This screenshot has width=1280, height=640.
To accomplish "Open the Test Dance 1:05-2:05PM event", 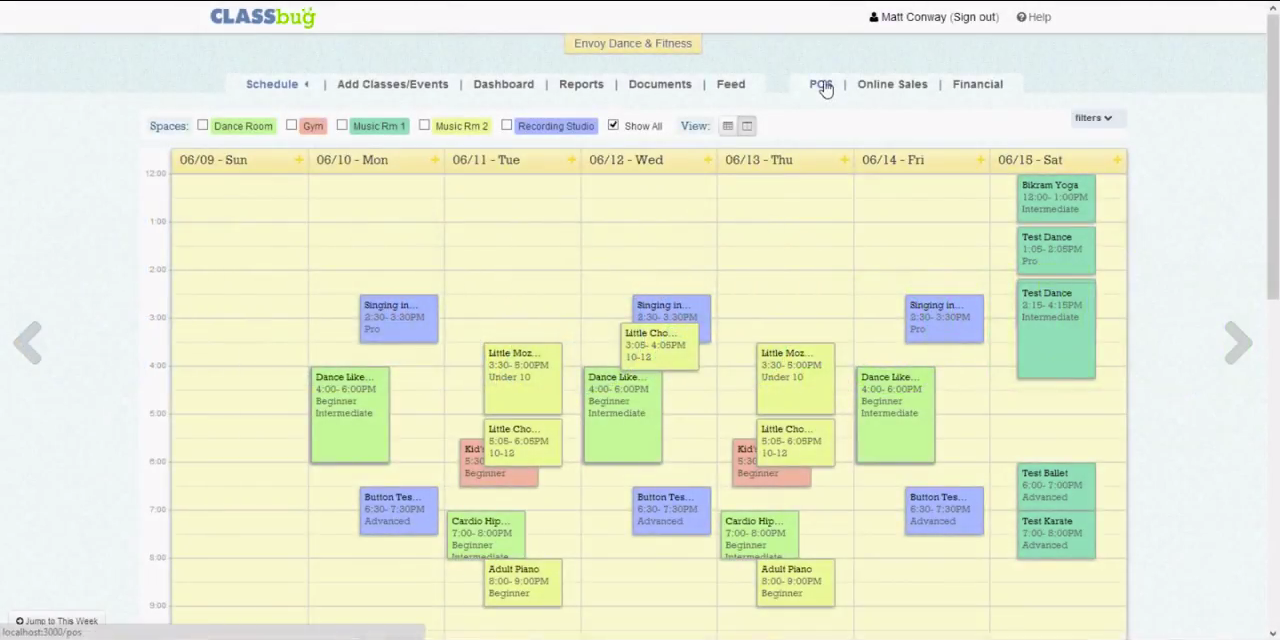I will [x=1056, y=250].
